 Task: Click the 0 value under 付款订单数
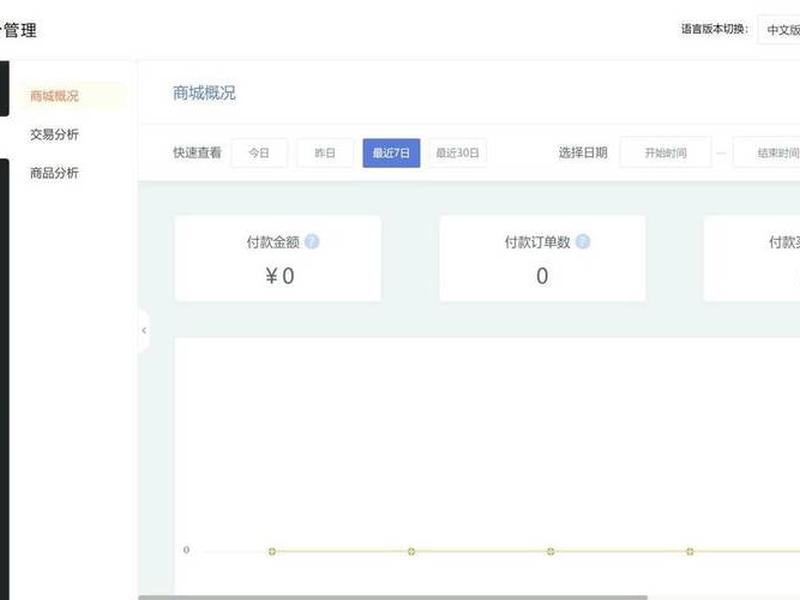542,276
